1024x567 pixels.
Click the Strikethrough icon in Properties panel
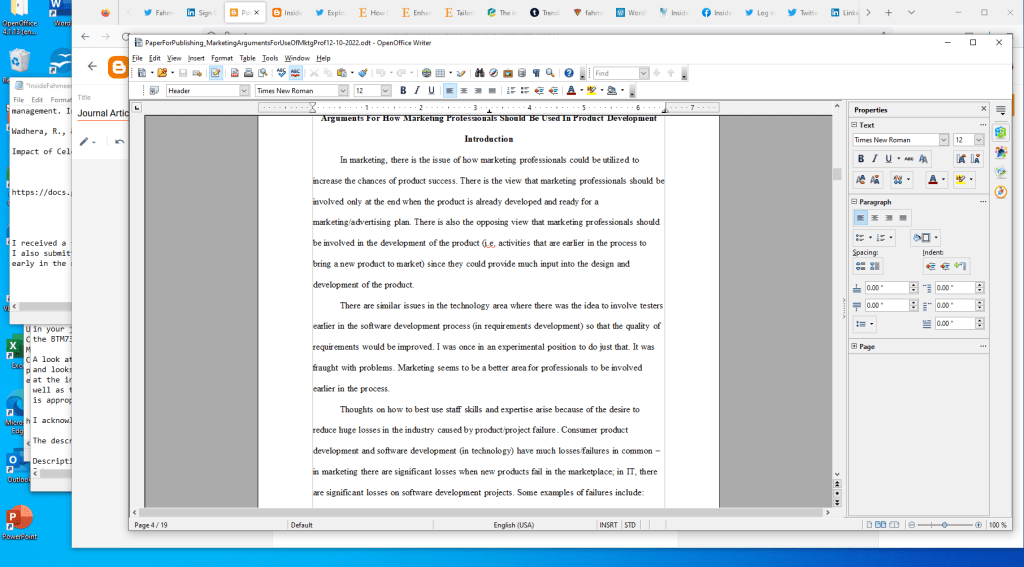[x=909, y=159]
